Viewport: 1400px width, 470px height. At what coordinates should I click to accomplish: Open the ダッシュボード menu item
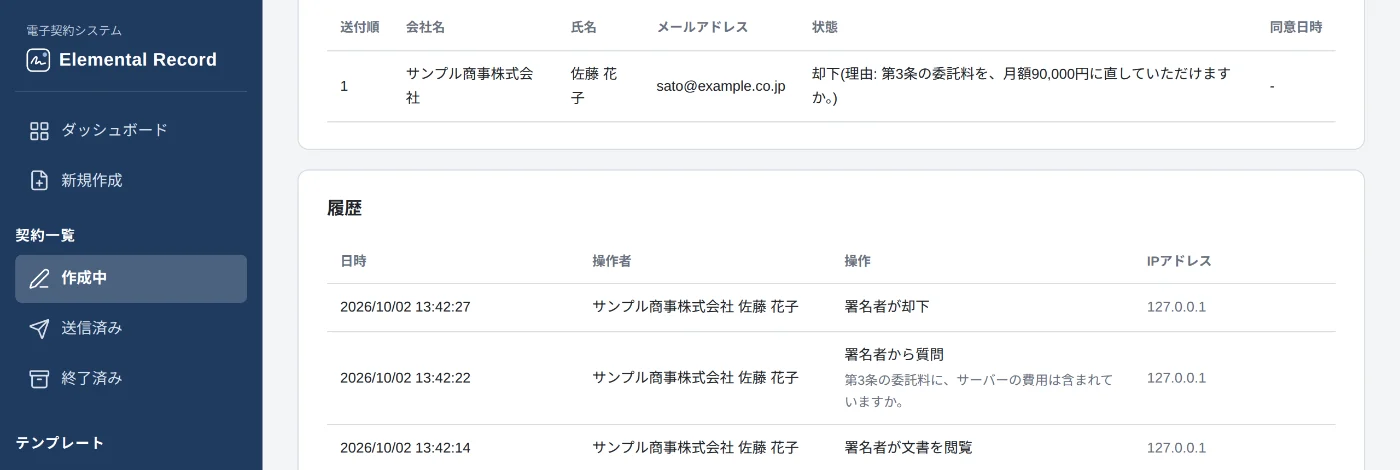pyautogui.click(x=131, y=130)
